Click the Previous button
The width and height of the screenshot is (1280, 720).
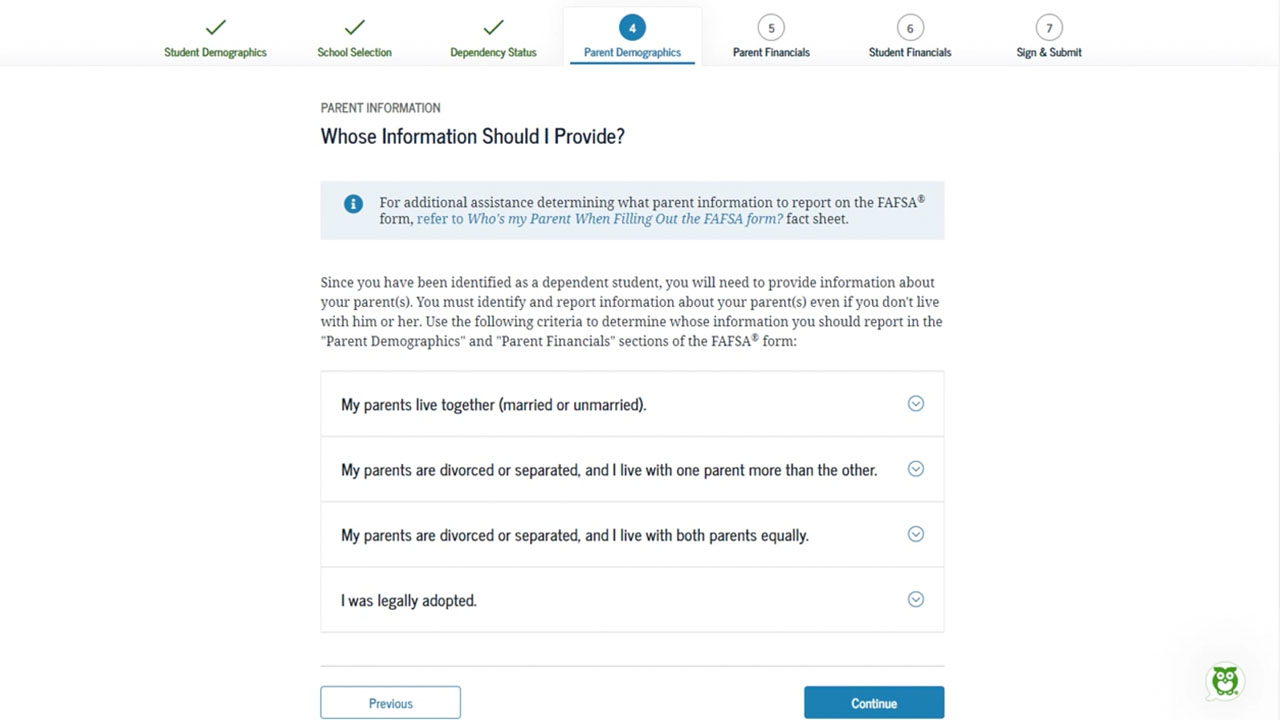pyautogui.click(x=390, y=701)
